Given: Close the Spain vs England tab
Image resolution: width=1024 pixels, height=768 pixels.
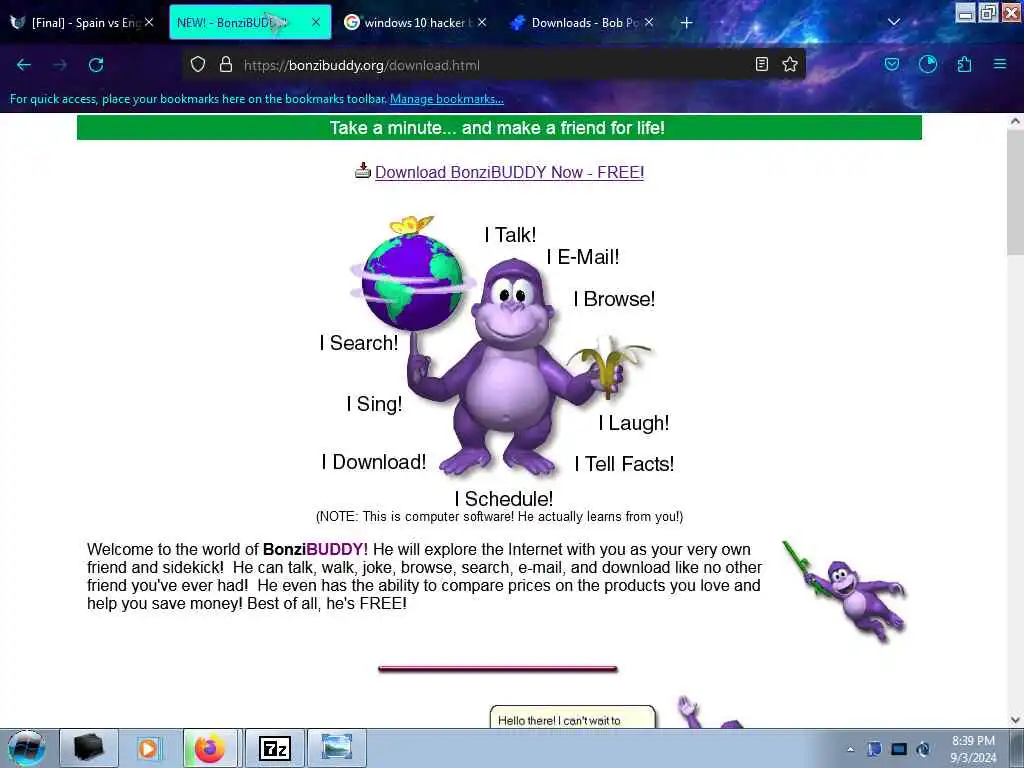Looking at the screenshot, I should tap(149, 22).
